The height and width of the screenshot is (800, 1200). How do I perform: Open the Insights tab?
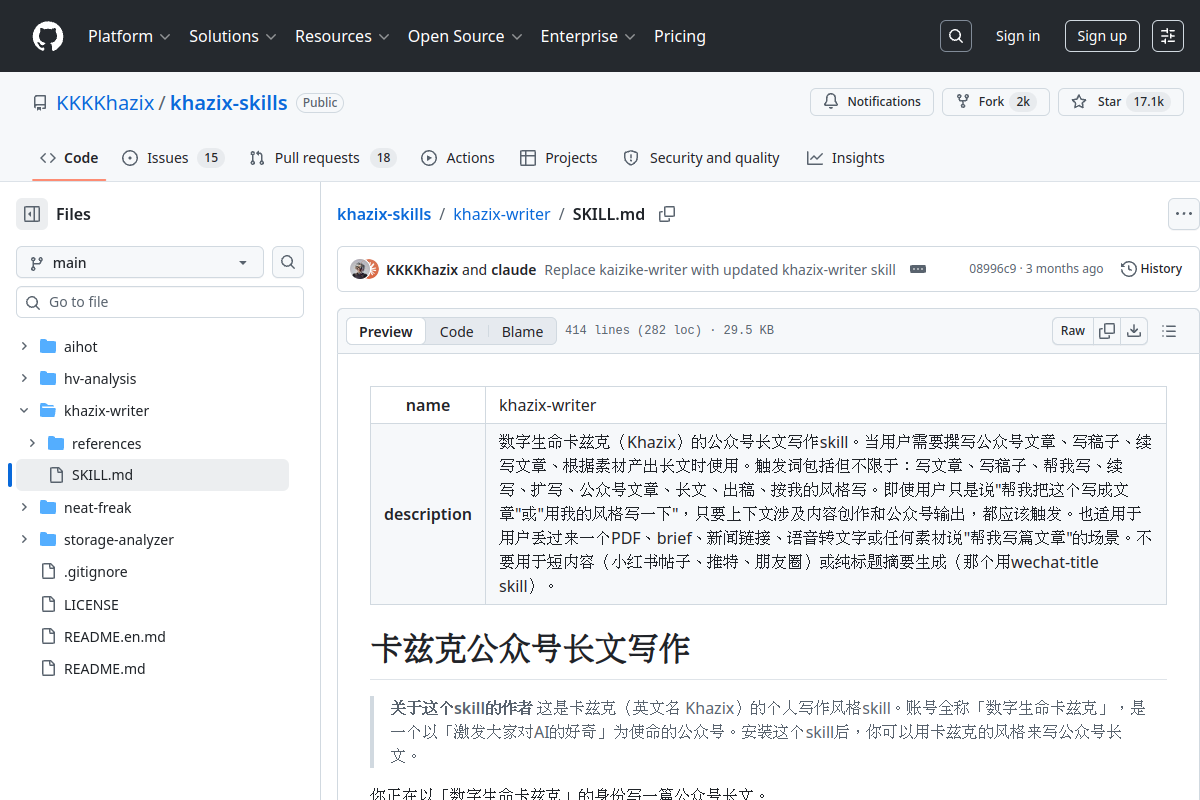(x=846, y=158)
